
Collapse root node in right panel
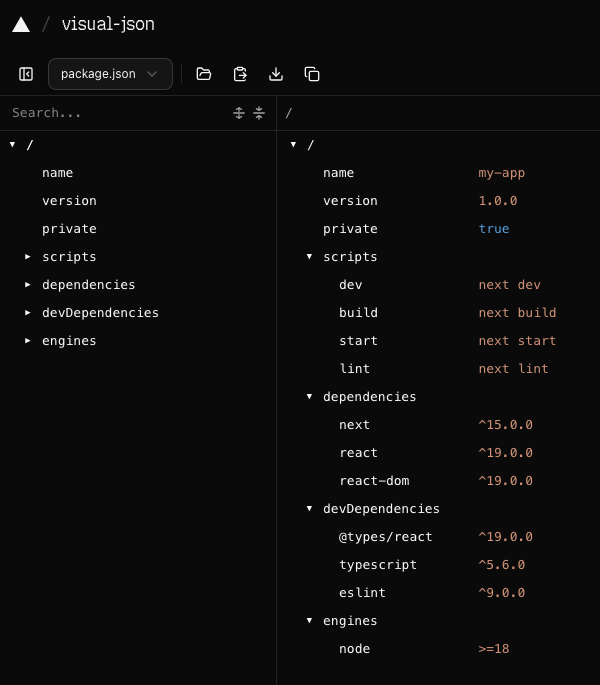pos(294,145)
